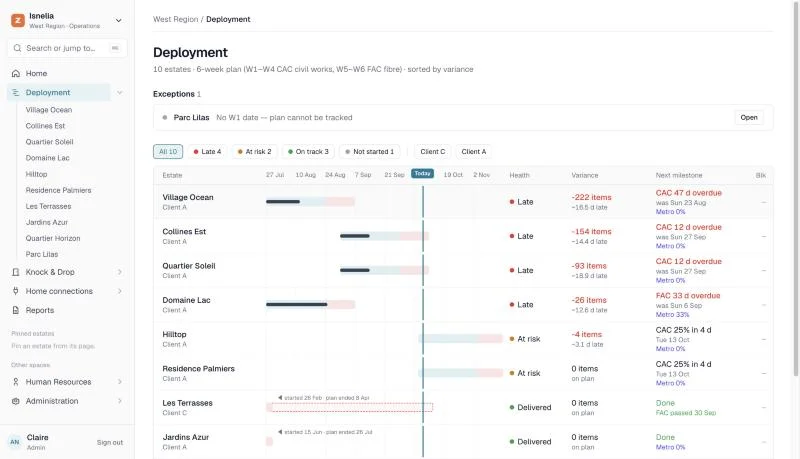Focus the Search or jump to field
The width and height of the screenshot is (800, 459).
(67, 48)
